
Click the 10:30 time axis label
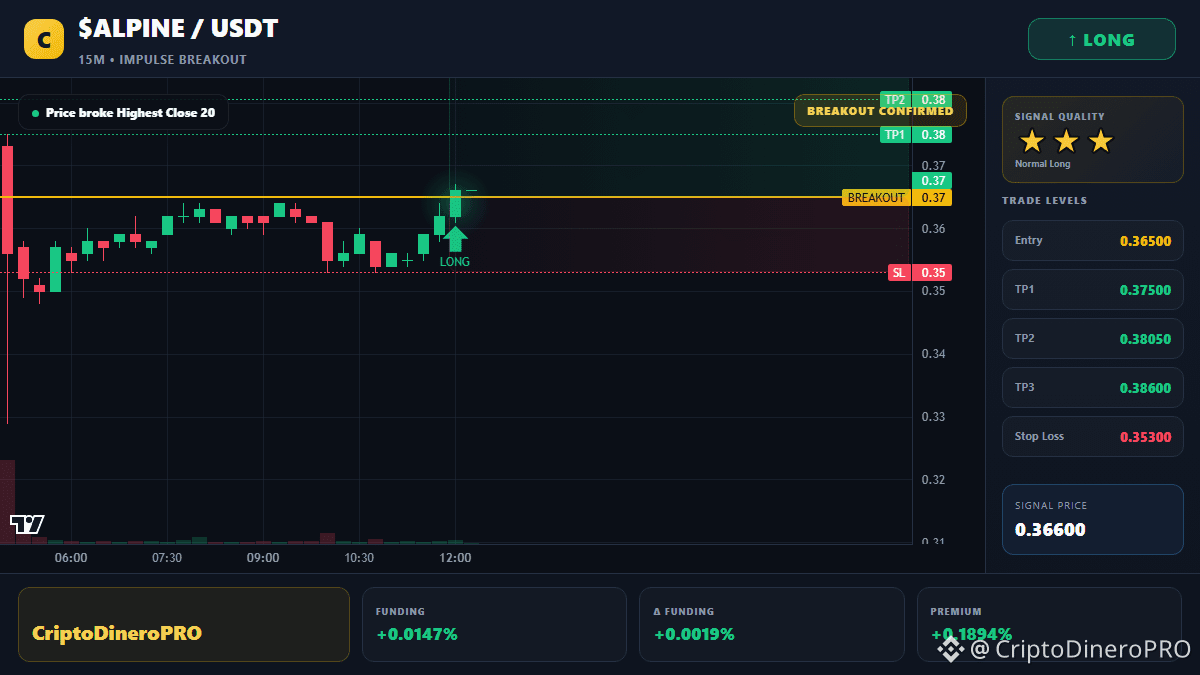[x=359, y=558]
